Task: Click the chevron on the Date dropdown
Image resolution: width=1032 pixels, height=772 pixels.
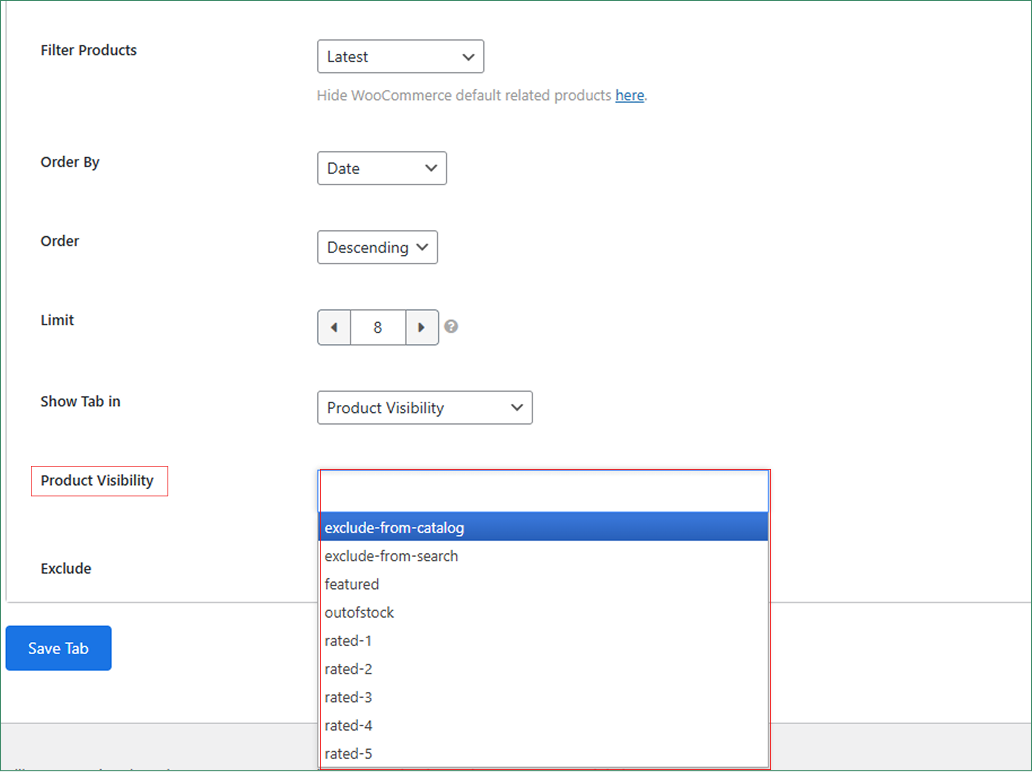Action: [431, 168]
